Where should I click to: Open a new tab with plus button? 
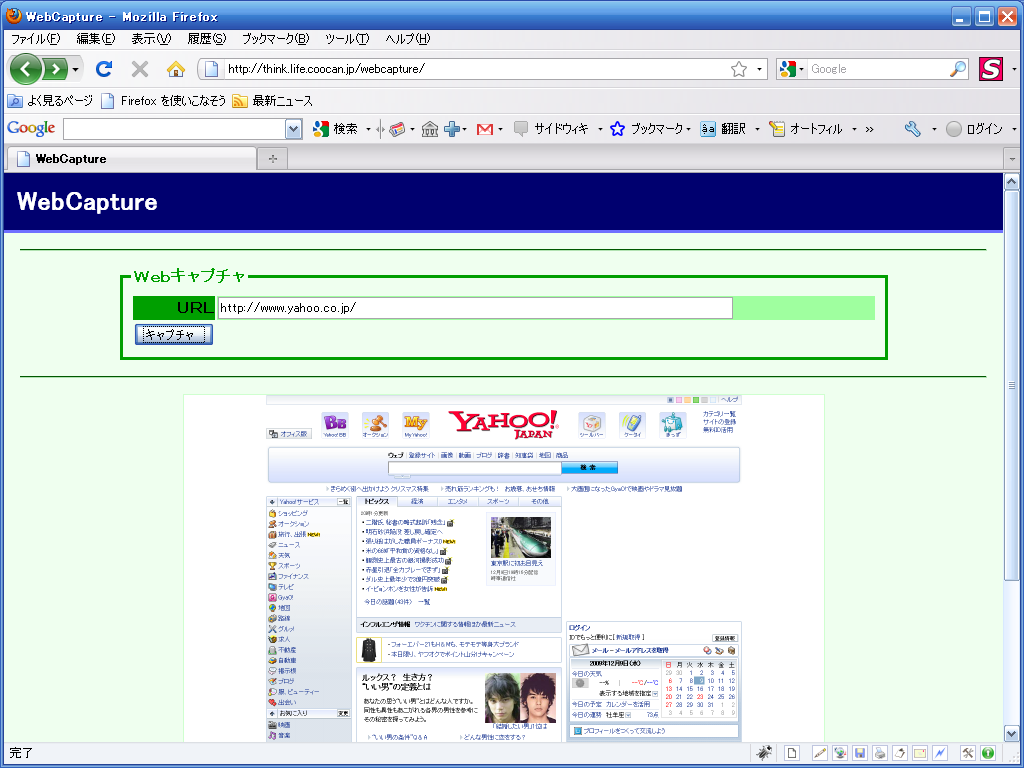(x=273, y=159)
